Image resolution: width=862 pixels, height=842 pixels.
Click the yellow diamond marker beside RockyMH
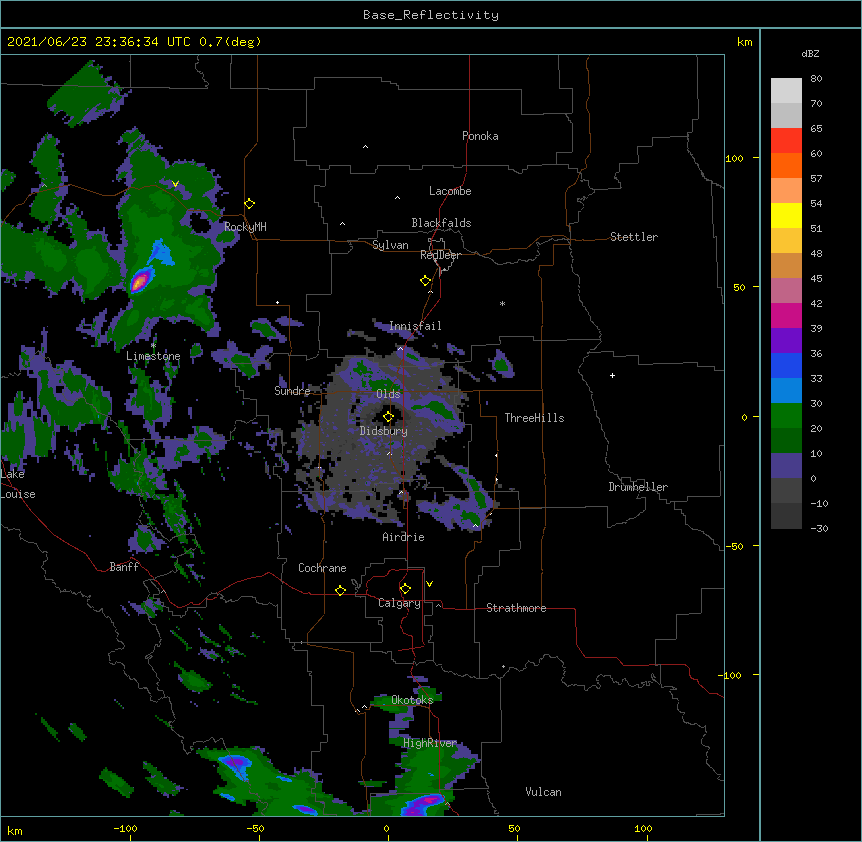pos(250,204)
